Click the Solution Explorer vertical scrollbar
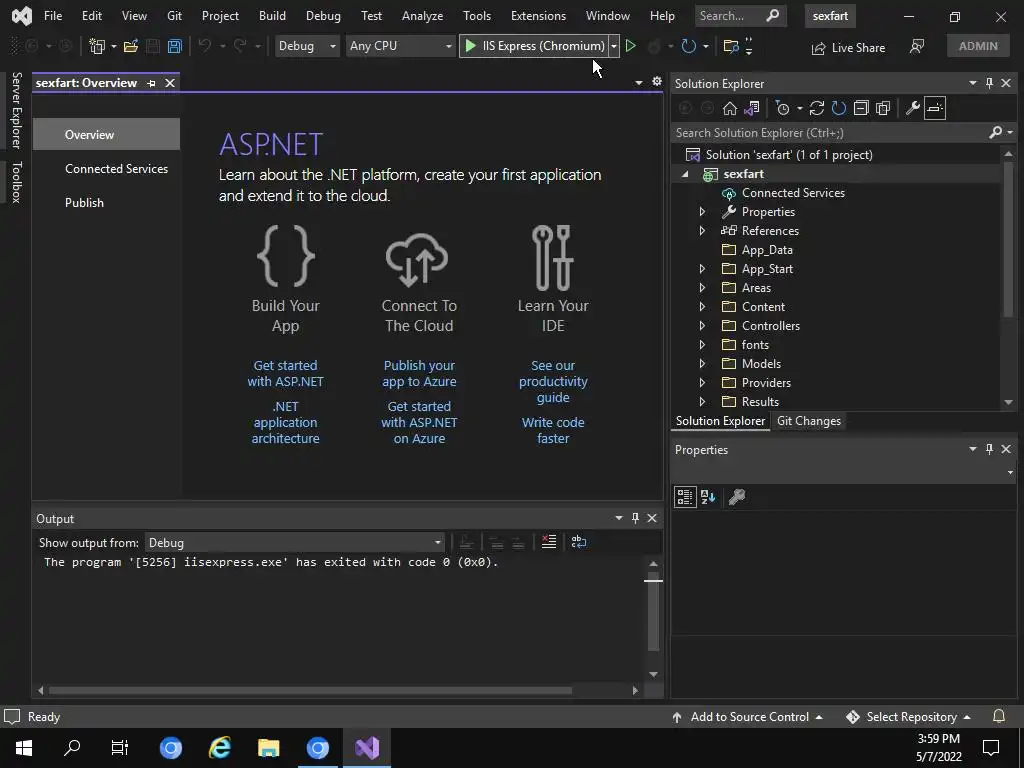This screenshot has width=1024, height=768. (x=1009, y=238)
